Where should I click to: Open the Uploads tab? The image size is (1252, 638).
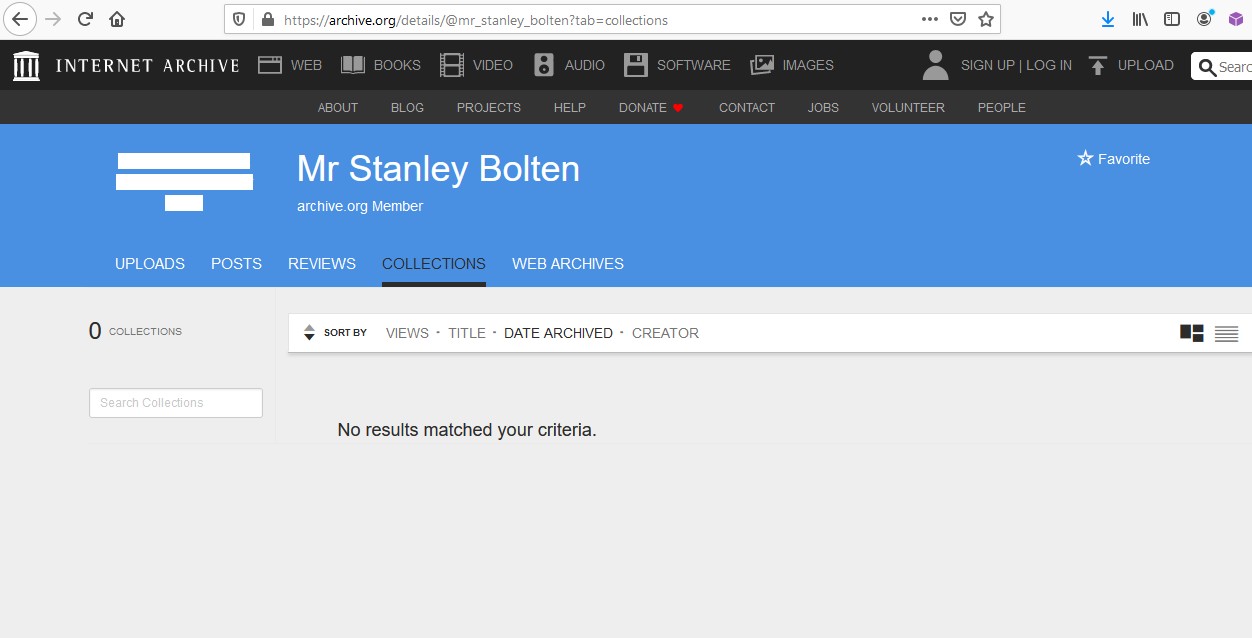(x=150, y=264)
